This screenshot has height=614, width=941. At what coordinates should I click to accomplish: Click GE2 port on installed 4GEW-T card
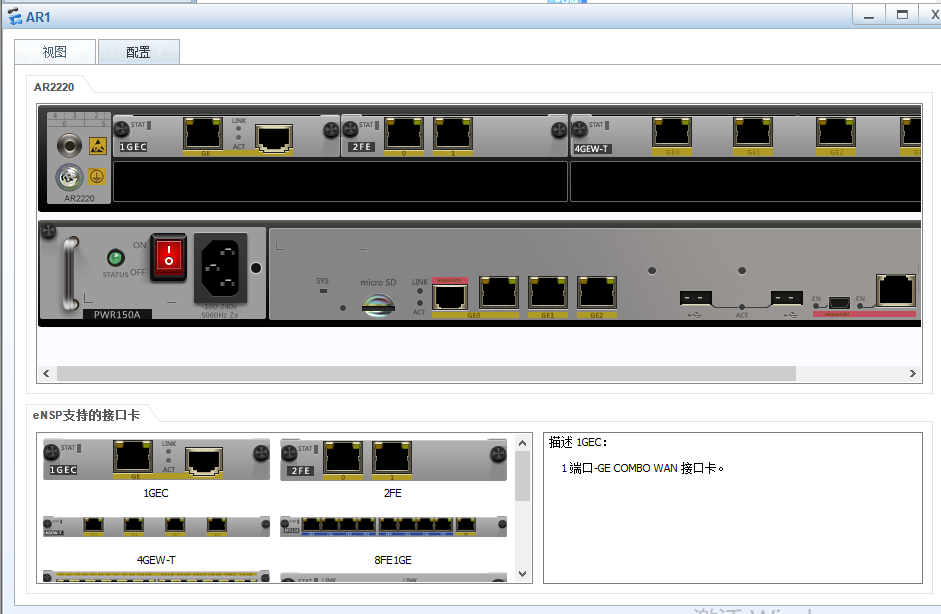click(836, 133)
